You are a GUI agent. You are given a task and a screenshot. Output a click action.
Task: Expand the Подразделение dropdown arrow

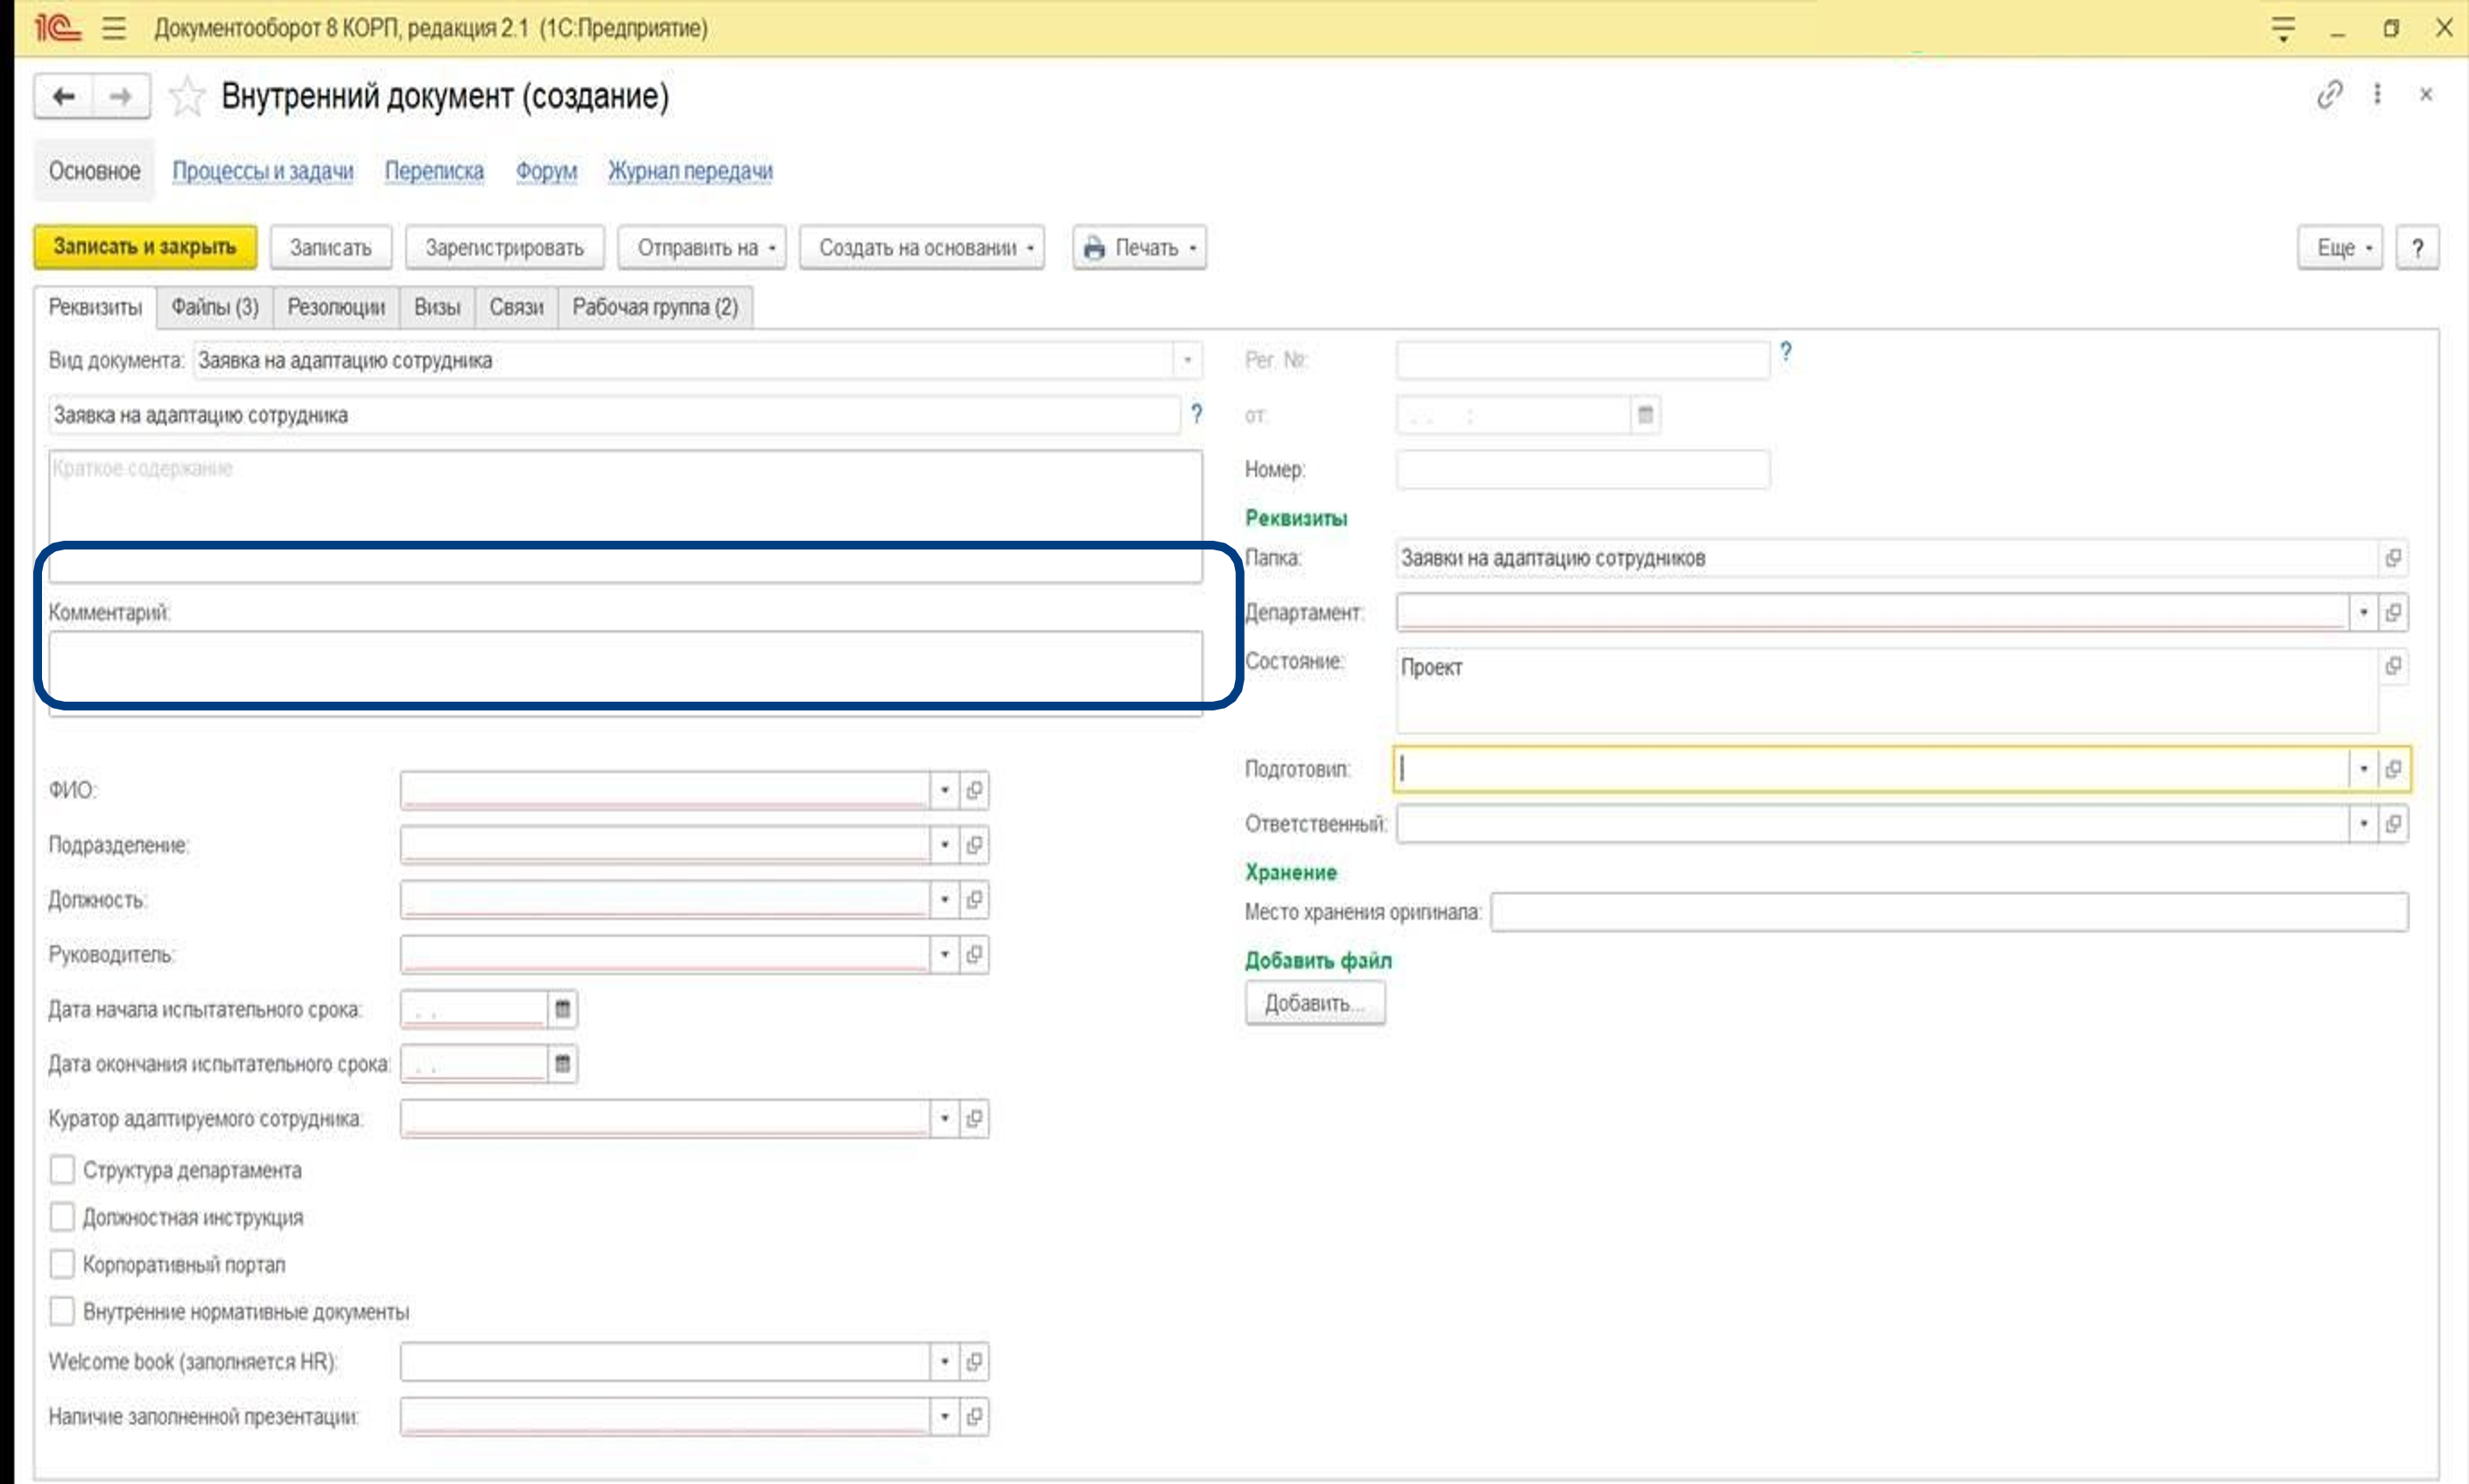pos(945,845)
